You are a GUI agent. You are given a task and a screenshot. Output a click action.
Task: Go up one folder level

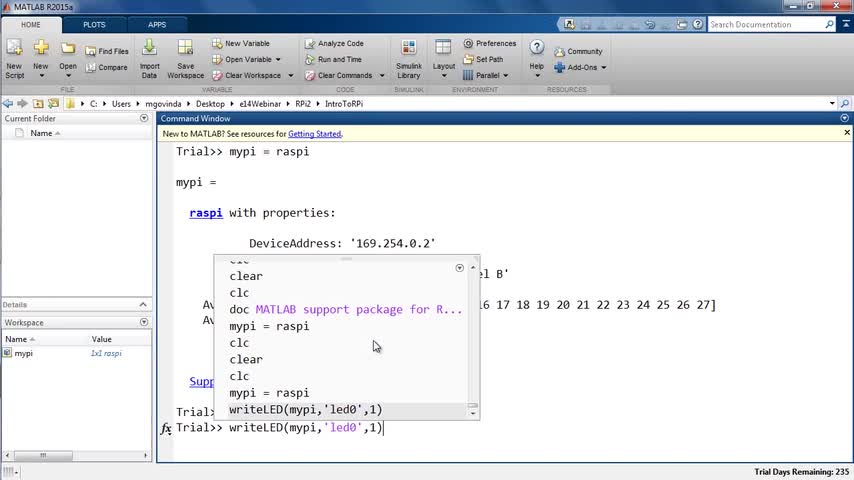point(38,104)
